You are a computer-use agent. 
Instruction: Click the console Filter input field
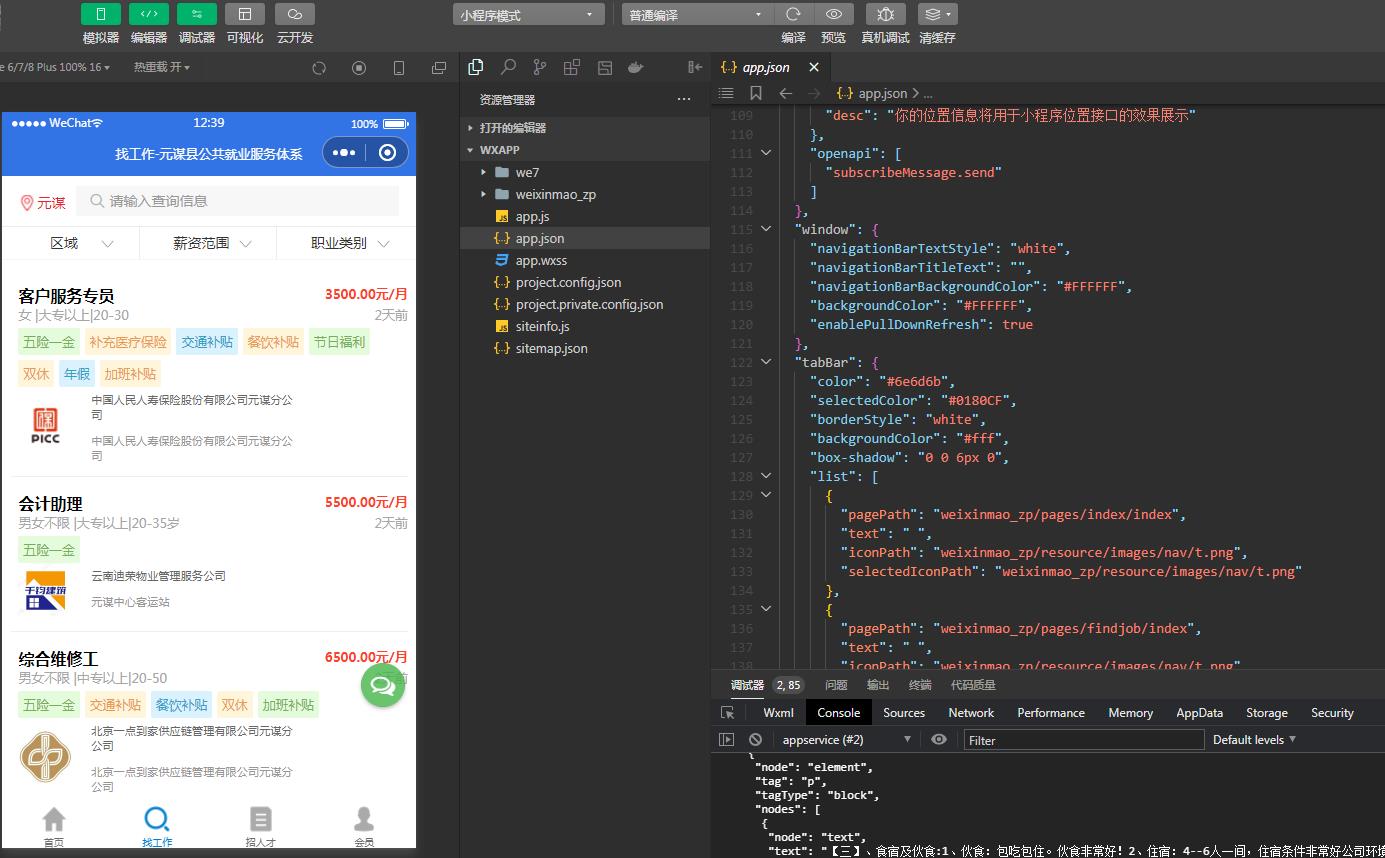click(1084, 740)
